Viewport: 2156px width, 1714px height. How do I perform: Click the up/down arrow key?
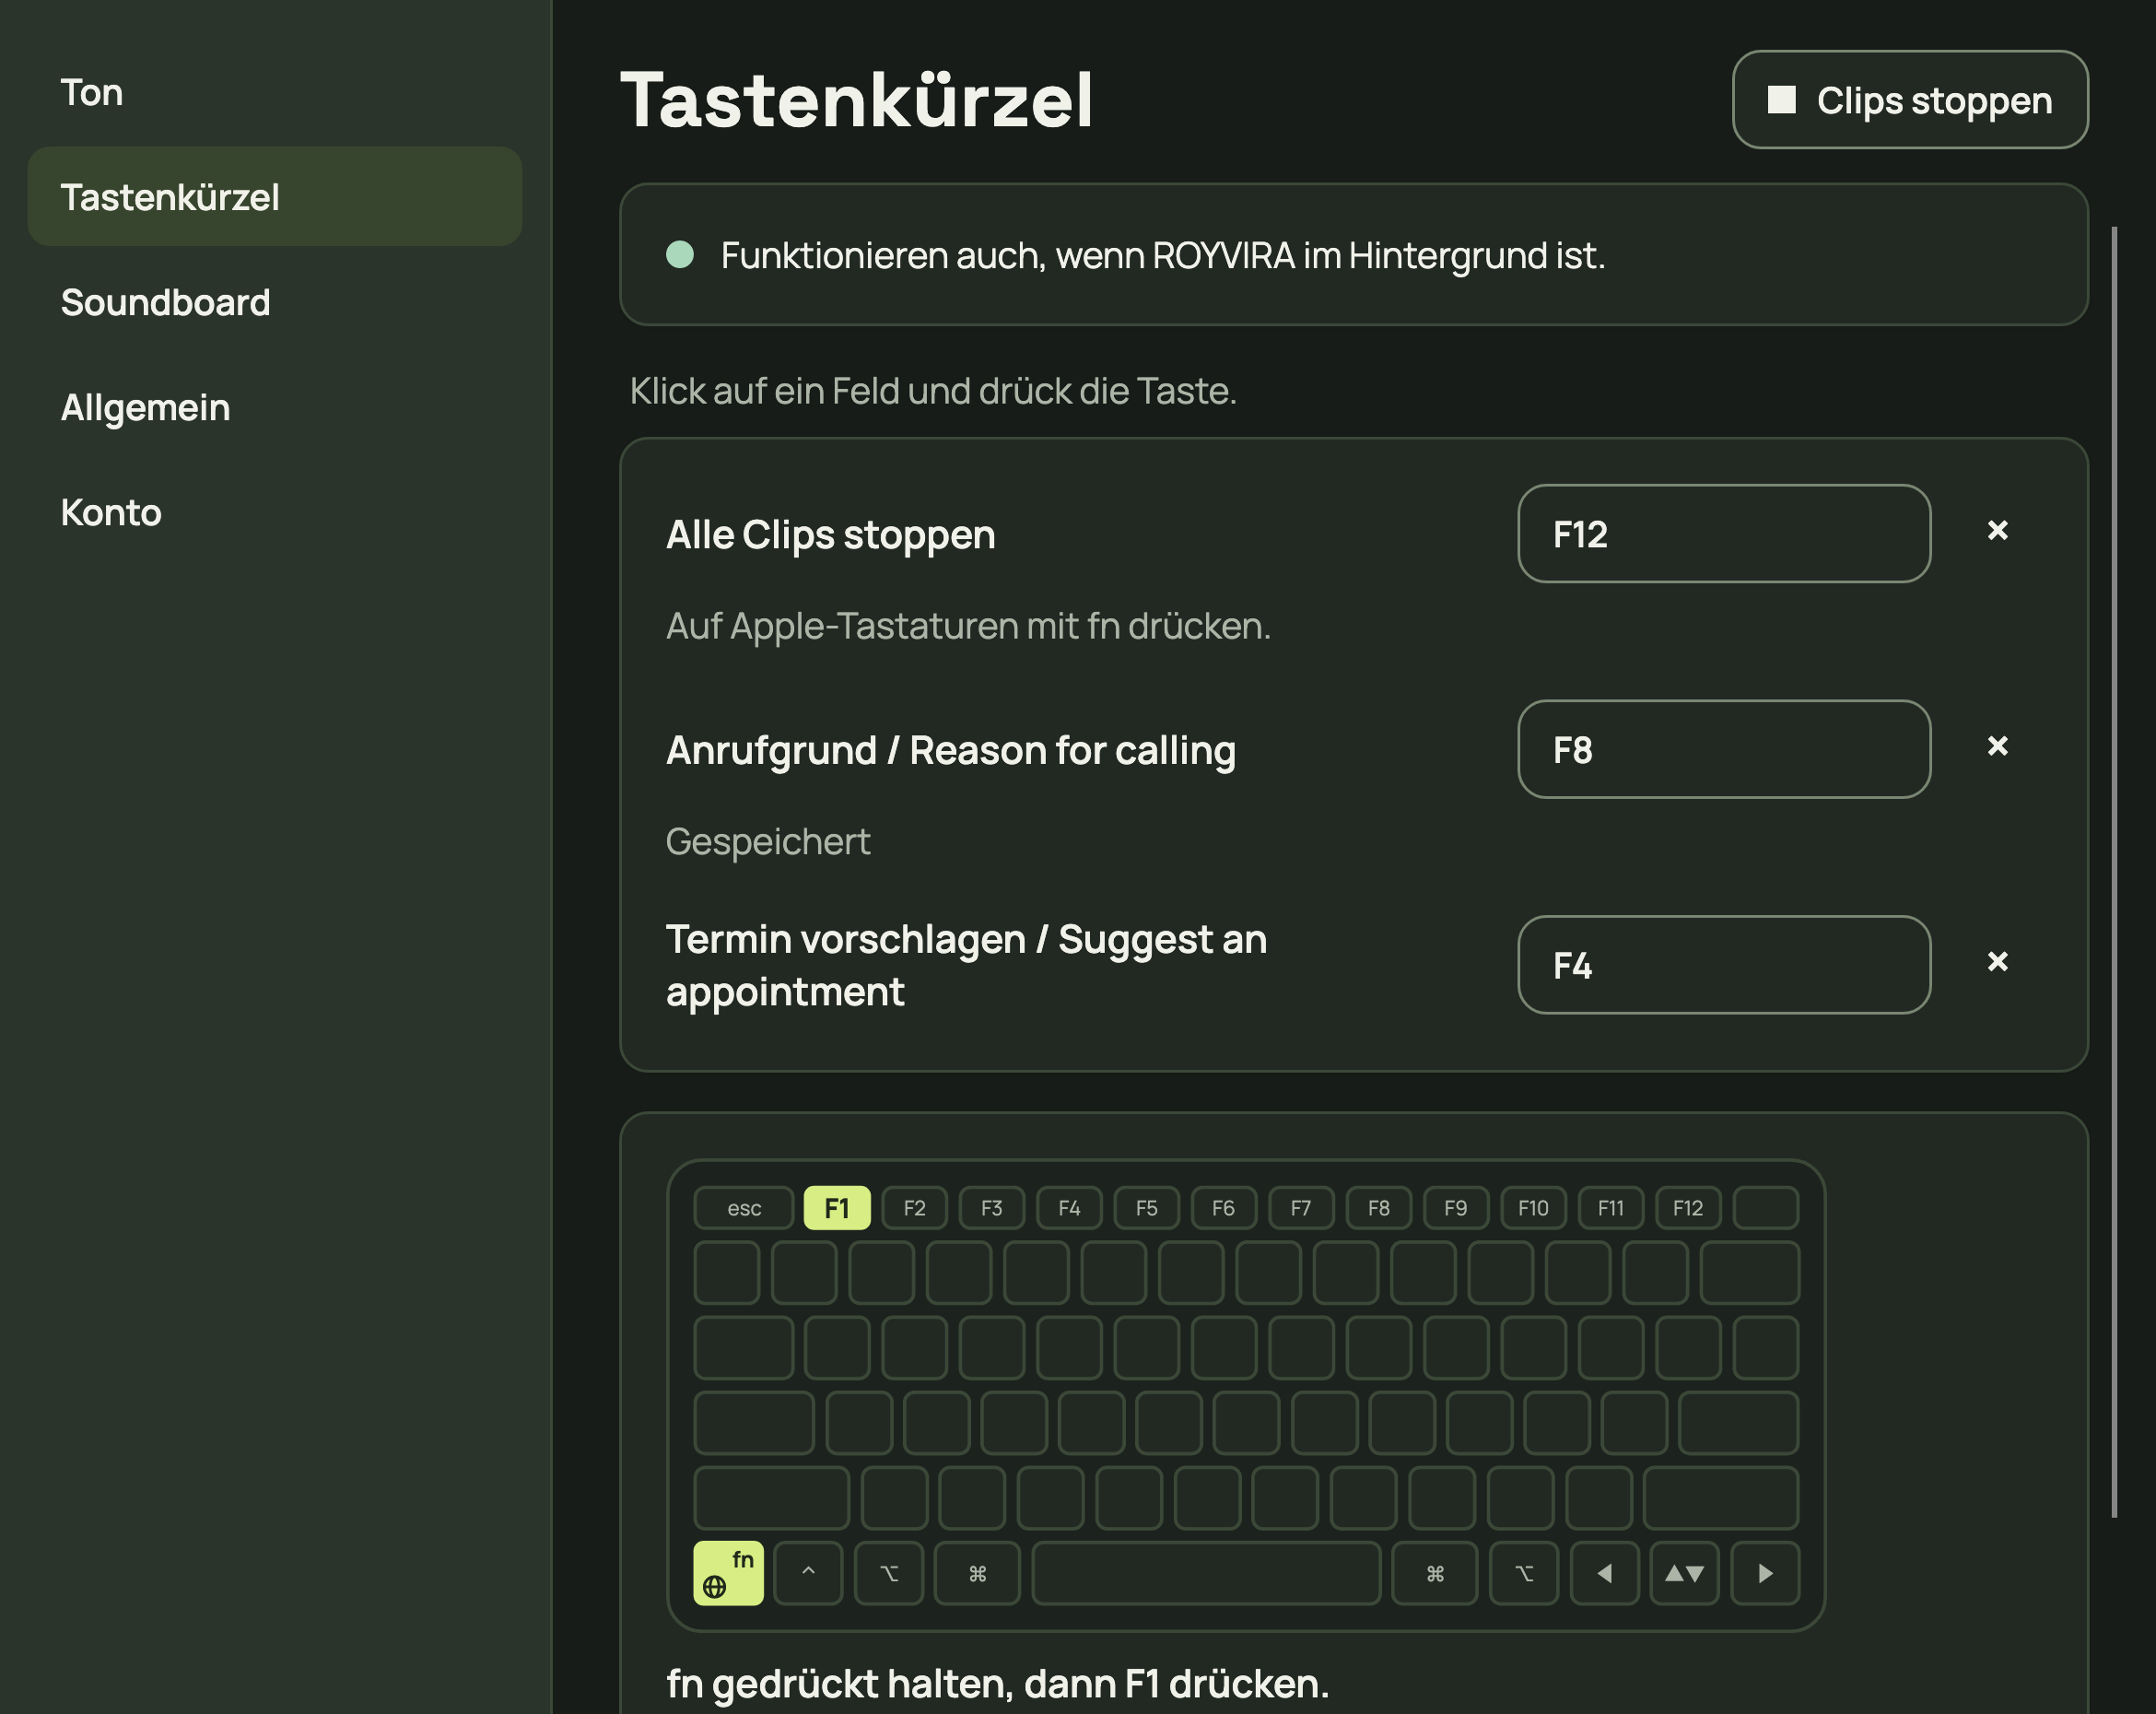click(x=1685, y=1573)
